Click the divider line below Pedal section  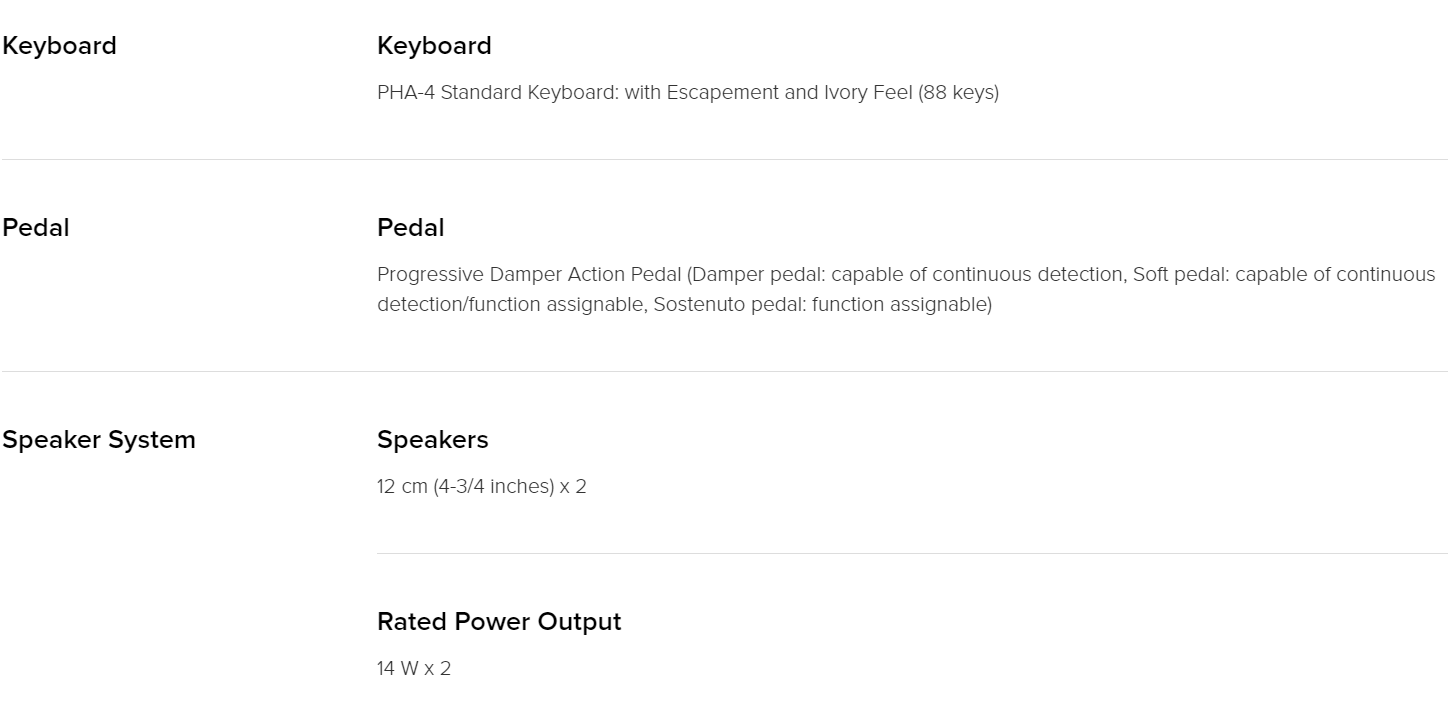pyautogui.click(x=724, y=371)
